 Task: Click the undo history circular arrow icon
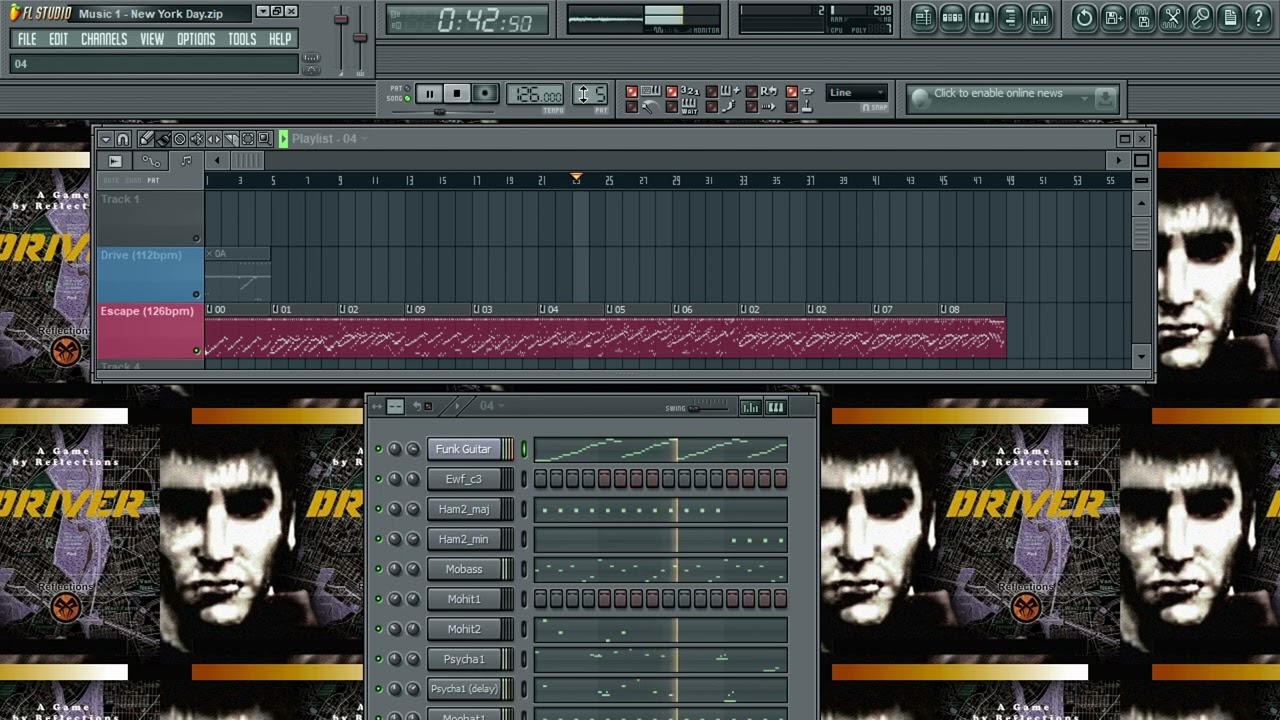[x=1084, y=17]
